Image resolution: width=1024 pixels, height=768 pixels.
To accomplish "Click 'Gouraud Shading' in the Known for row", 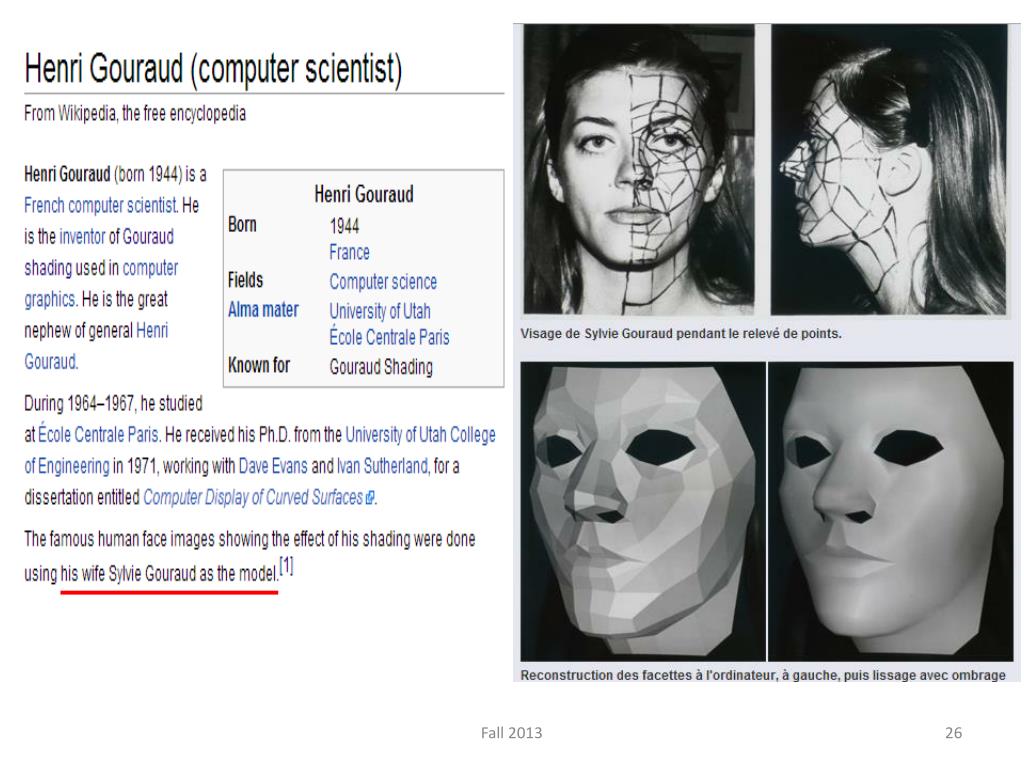I will click(381, 367).
